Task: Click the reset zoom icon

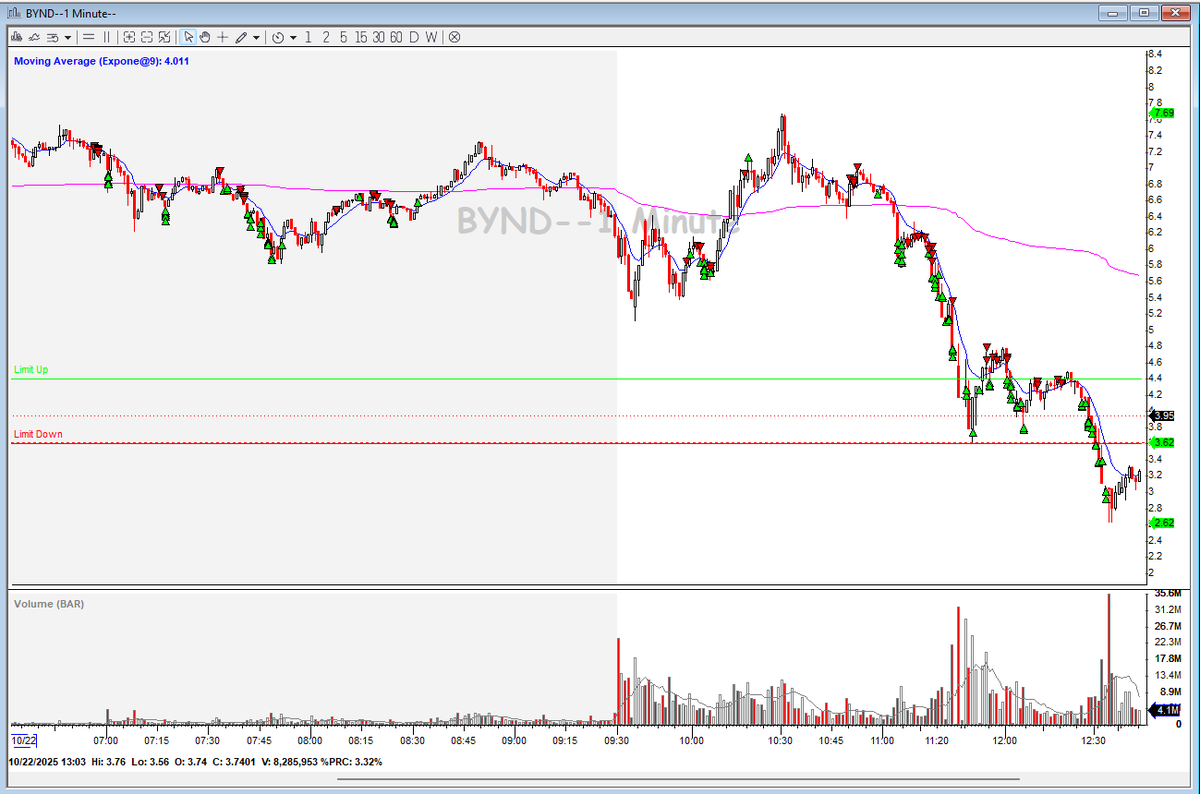Action: 165,37
